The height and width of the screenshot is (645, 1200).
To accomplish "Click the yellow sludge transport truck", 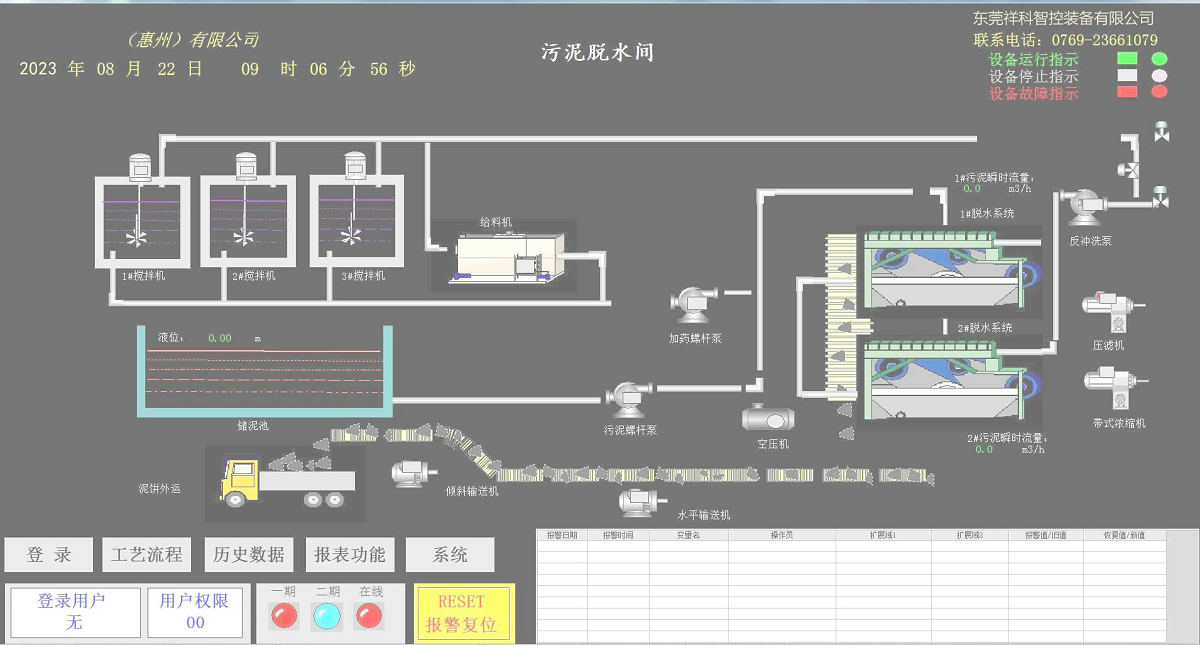I will [x=286, y=481].
